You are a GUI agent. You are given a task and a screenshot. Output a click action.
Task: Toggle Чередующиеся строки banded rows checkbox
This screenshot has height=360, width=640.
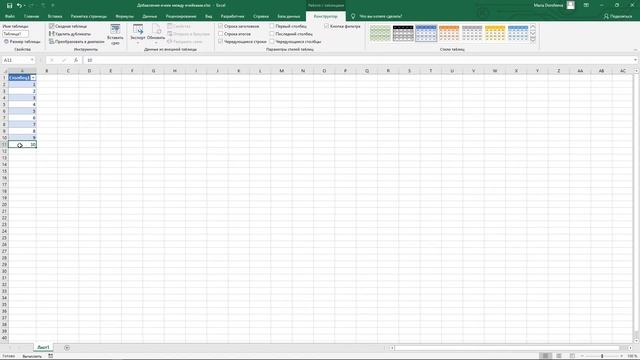220,42
